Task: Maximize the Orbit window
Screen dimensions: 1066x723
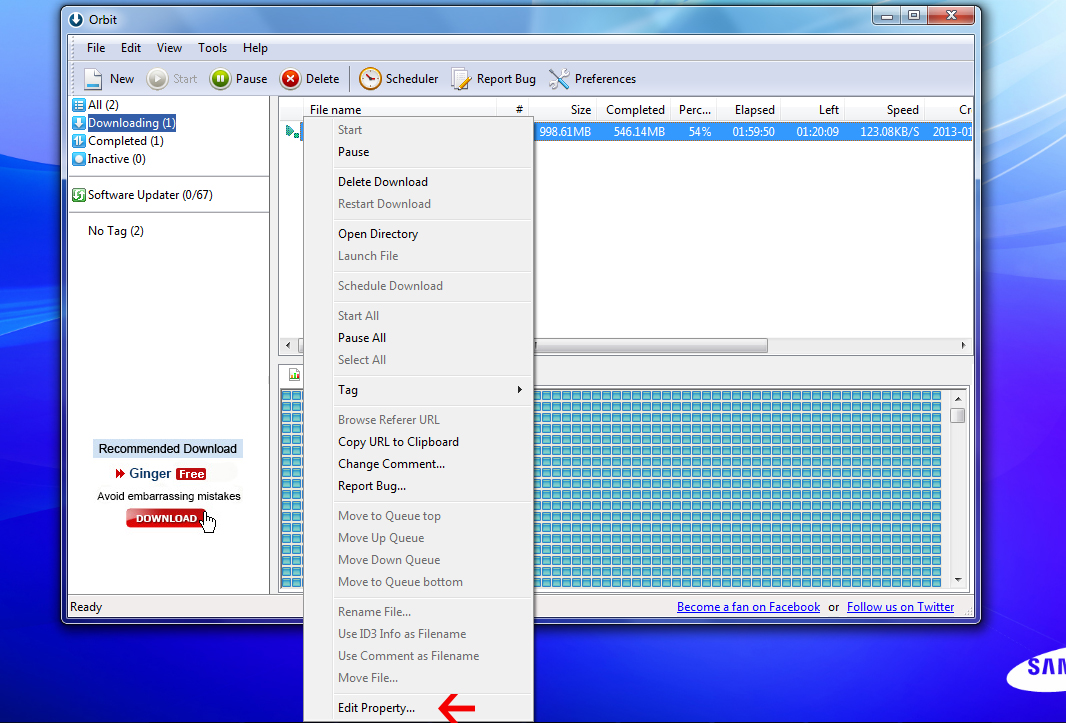Action: pyautogui.click(x=914, y=16)
